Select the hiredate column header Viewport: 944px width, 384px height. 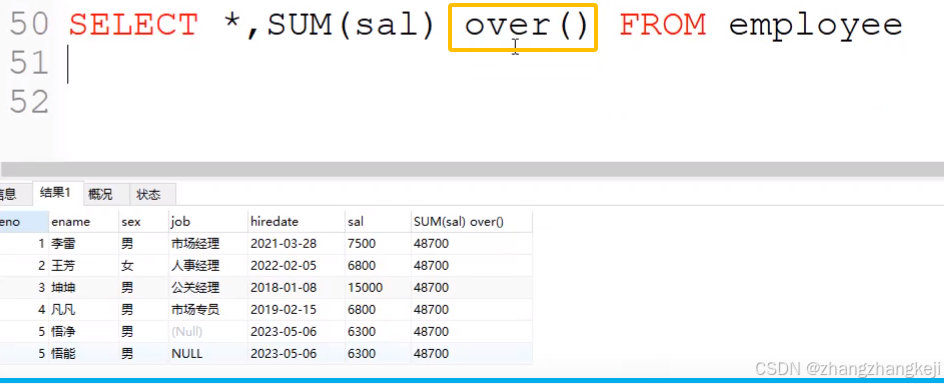pos(296,221)
